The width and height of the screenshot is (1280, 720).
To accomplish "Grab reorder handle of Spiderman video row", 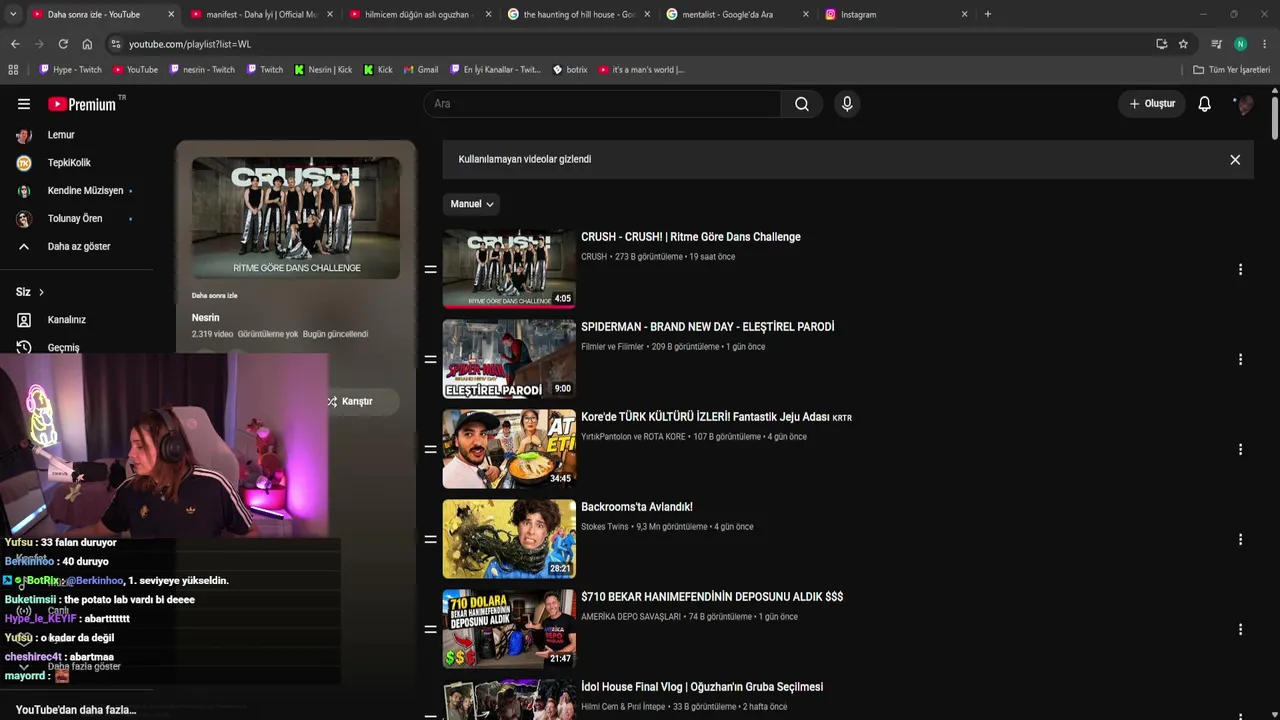I will tap(430, 359).
